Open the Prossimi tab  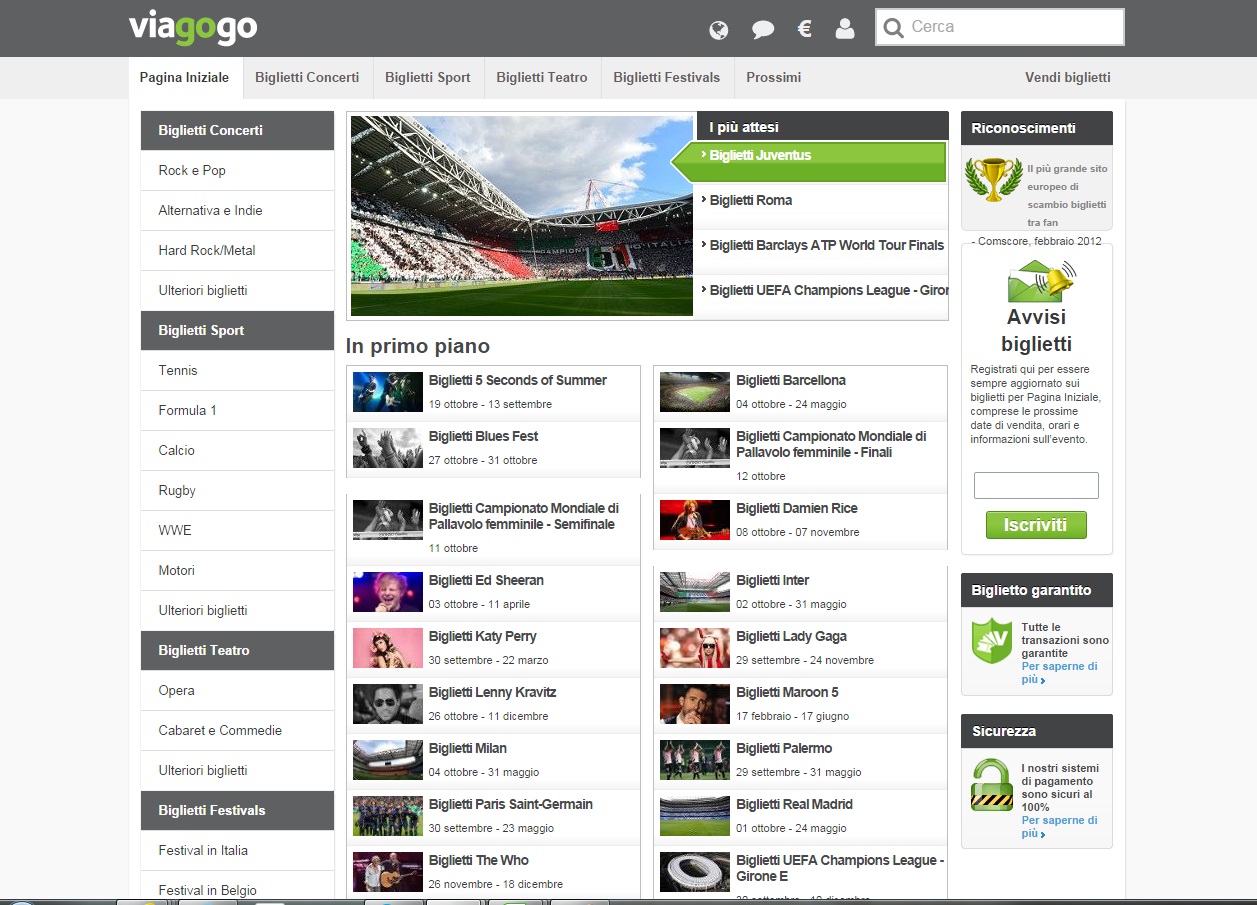pos(774,77)
